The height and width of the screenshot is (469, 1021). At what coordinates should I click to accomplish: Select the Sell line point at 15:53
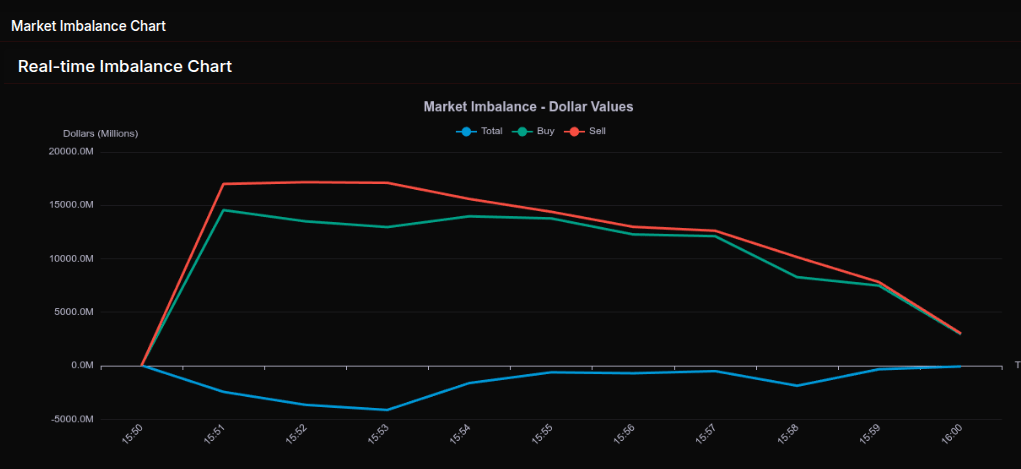[387, 182]
